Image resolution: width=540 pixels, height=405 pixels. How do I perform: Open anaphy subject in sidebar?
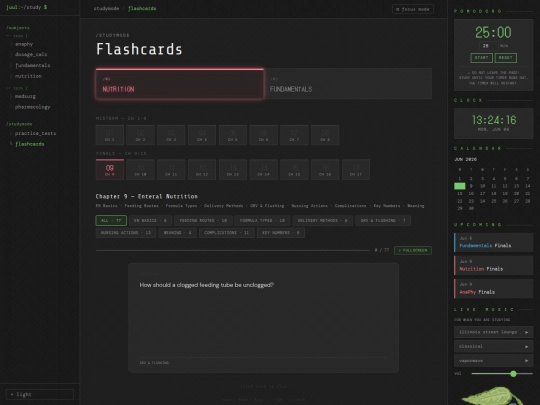pos(24,44)
